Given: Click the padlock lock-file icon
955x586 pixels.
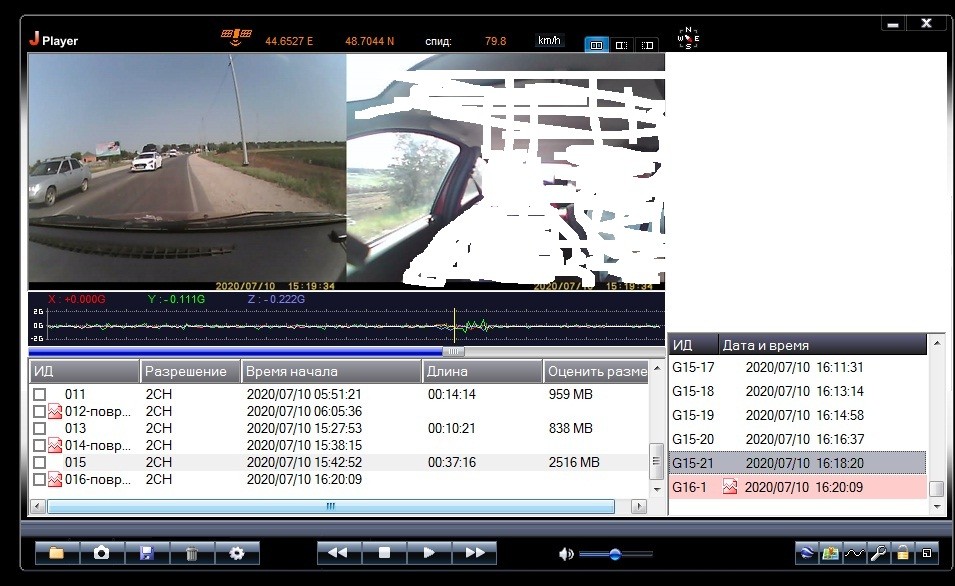Looking at the screenshot, I should click(902, 553).
